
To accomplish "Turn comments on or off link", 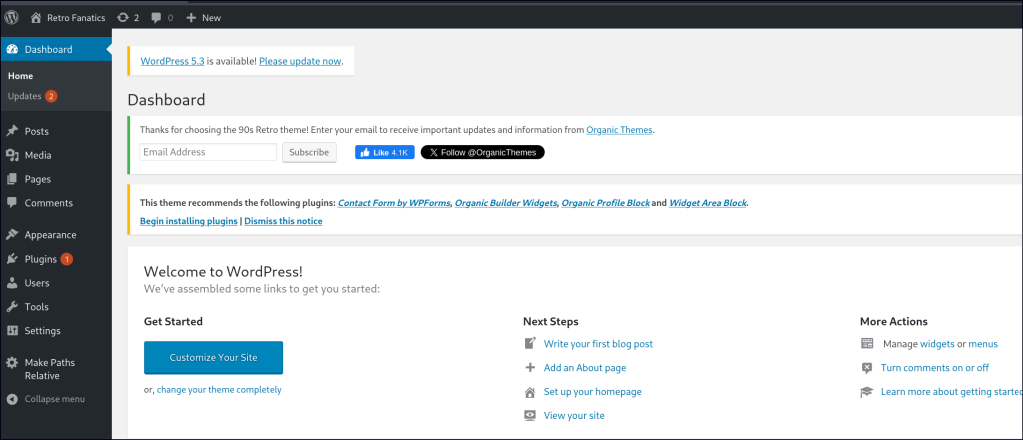I will [935, 368].
